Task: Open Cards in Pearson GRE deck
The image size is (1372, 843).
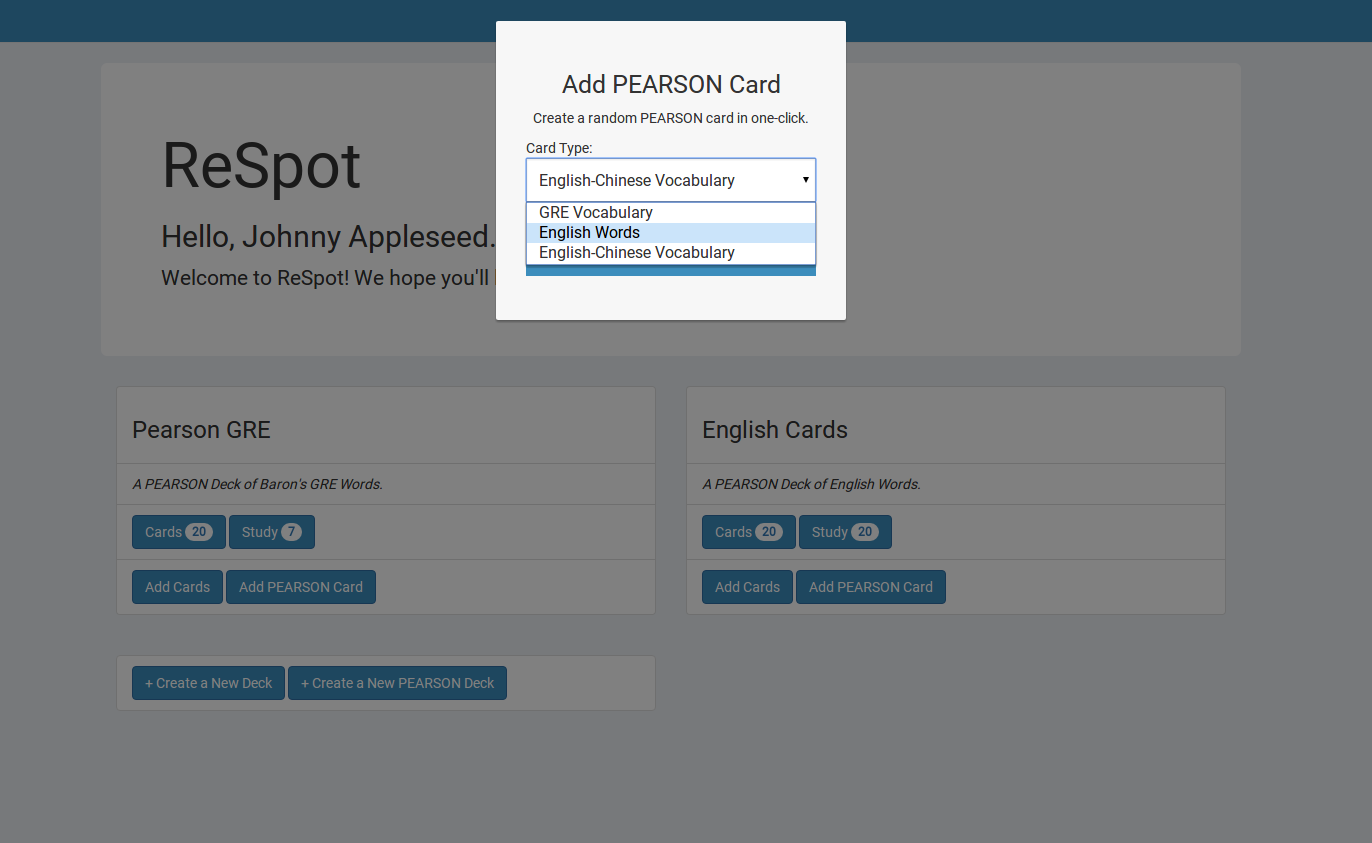Action: pos(179,532)
